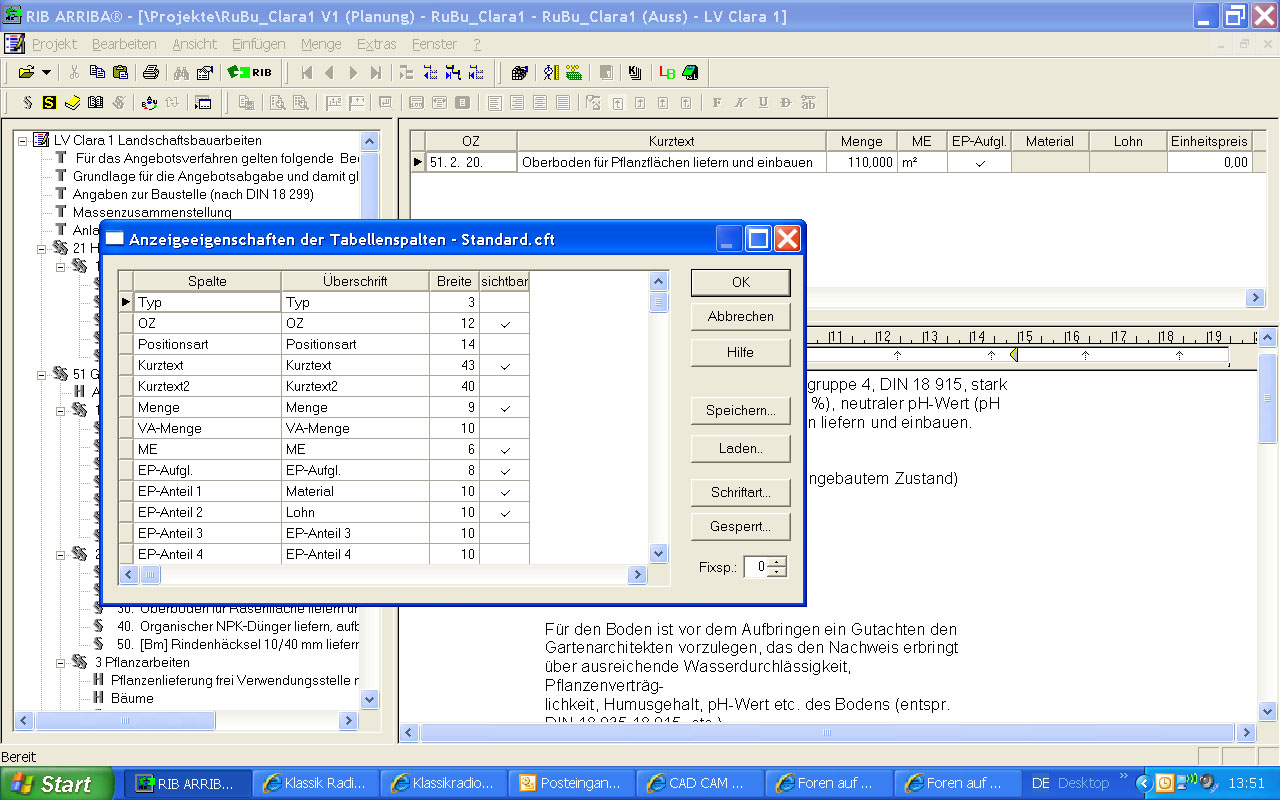Collapse the tree node starting with 21
The width and height of the screenshot is (1280, 800).
[x=42, y=248]
